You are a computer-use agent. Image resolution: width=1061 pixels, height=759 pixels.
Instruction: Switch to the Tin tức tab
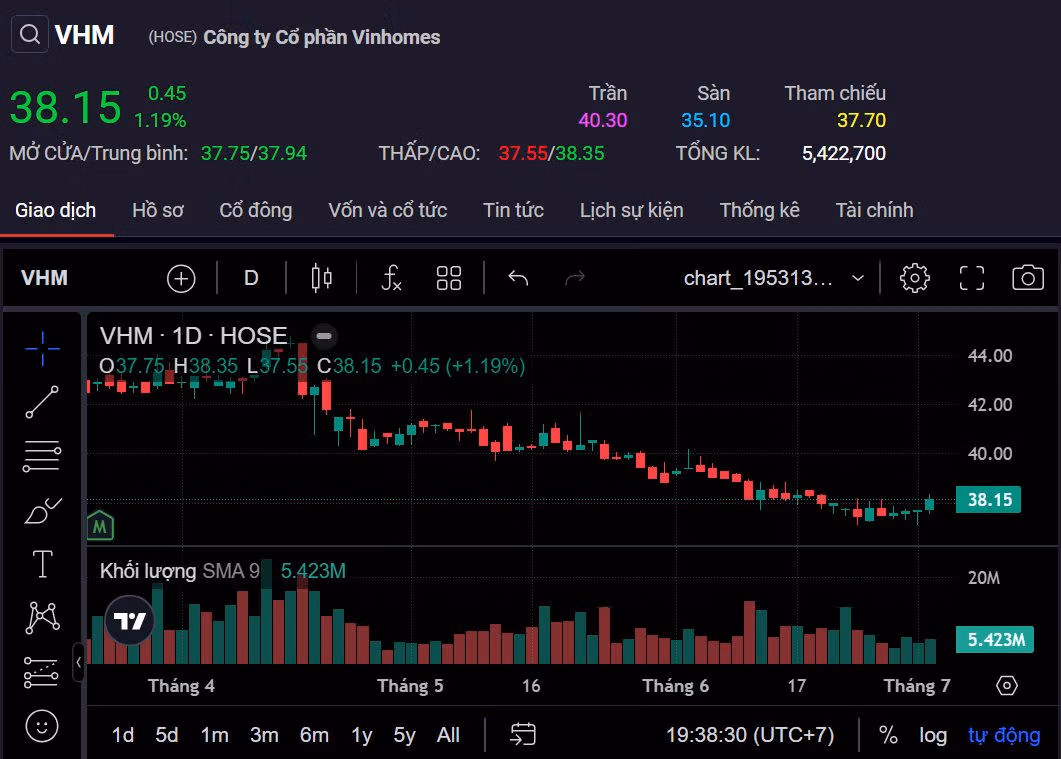pos(513,210)
